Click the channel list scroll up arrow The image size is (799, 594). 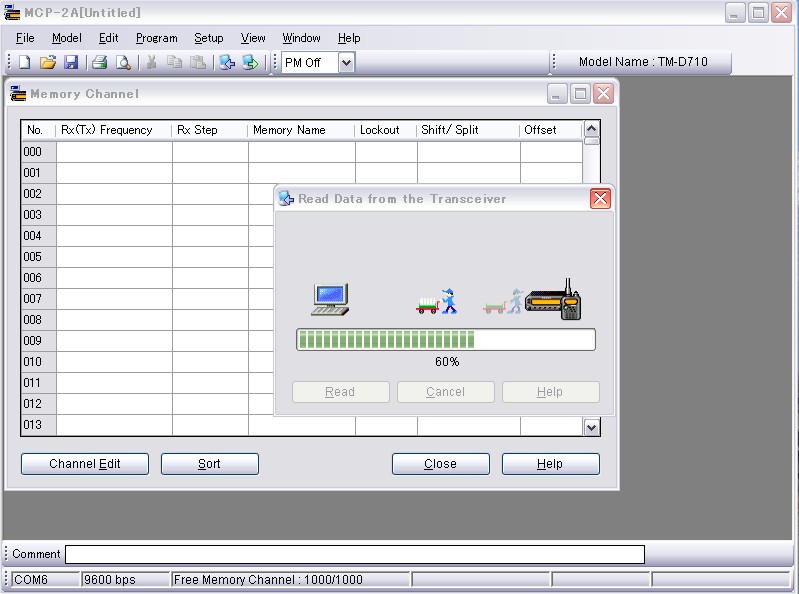point(591,128)
